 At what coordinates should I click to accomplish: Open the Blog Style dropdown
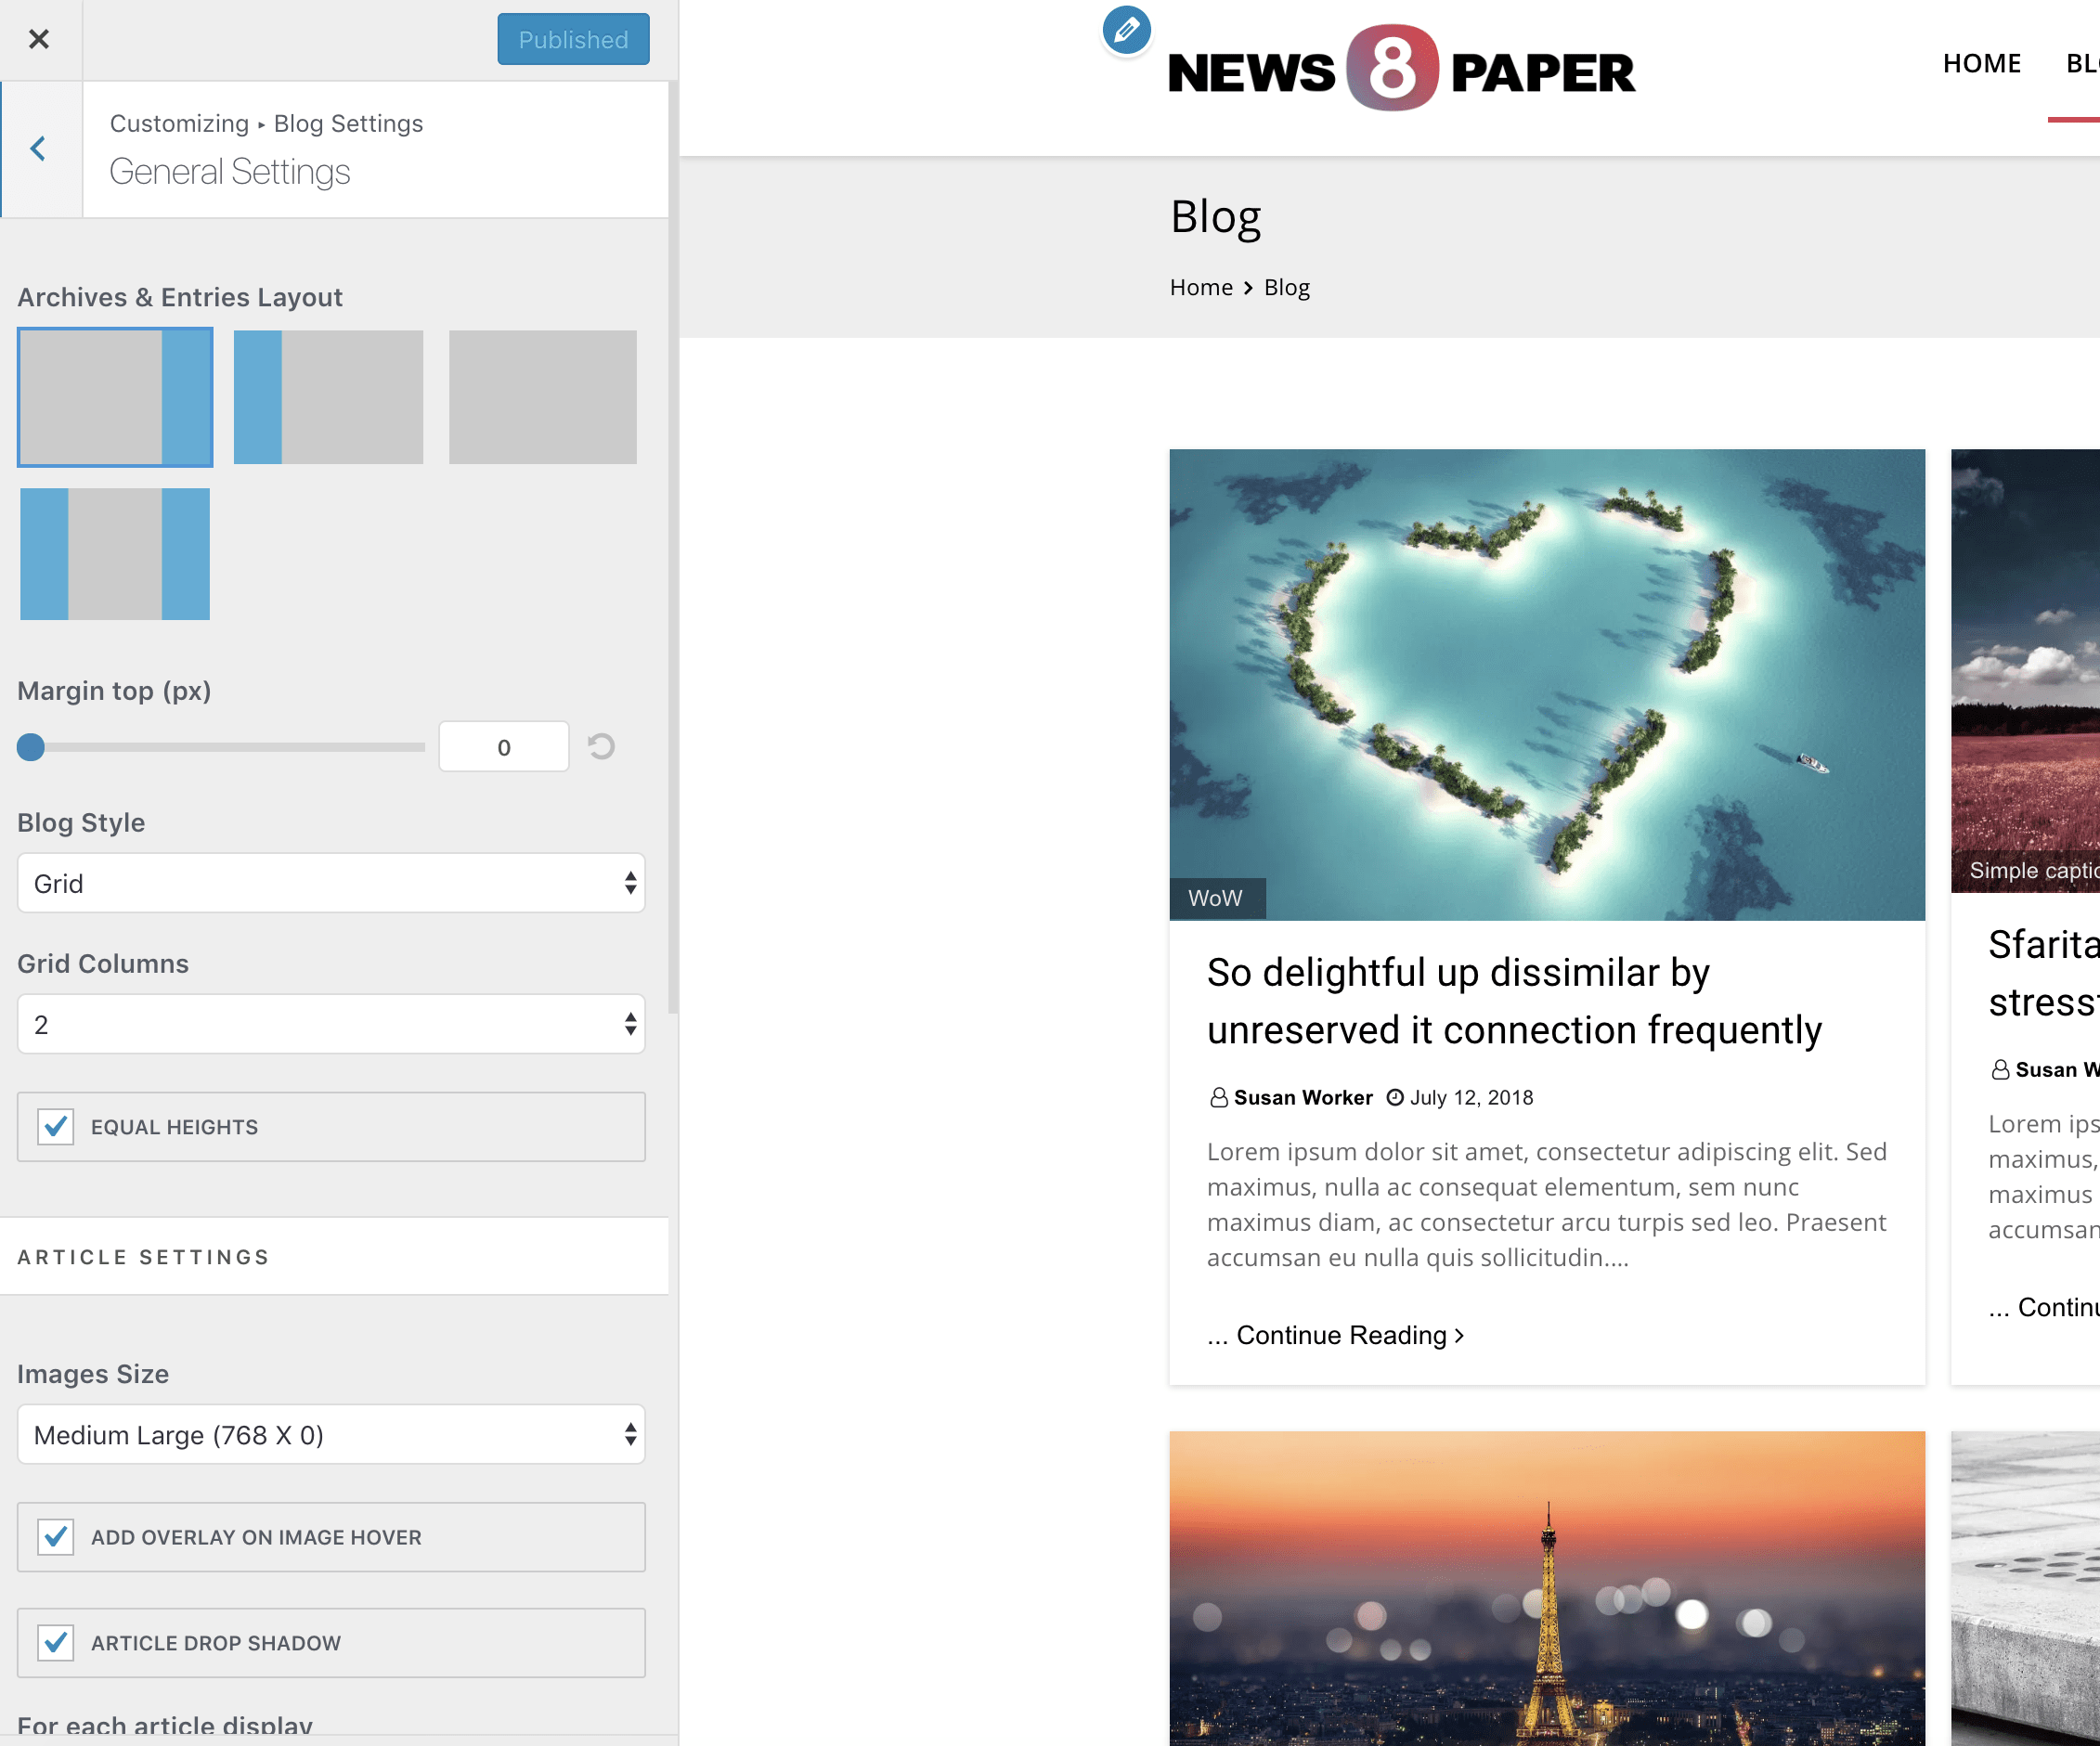click(x=331, y=883)
